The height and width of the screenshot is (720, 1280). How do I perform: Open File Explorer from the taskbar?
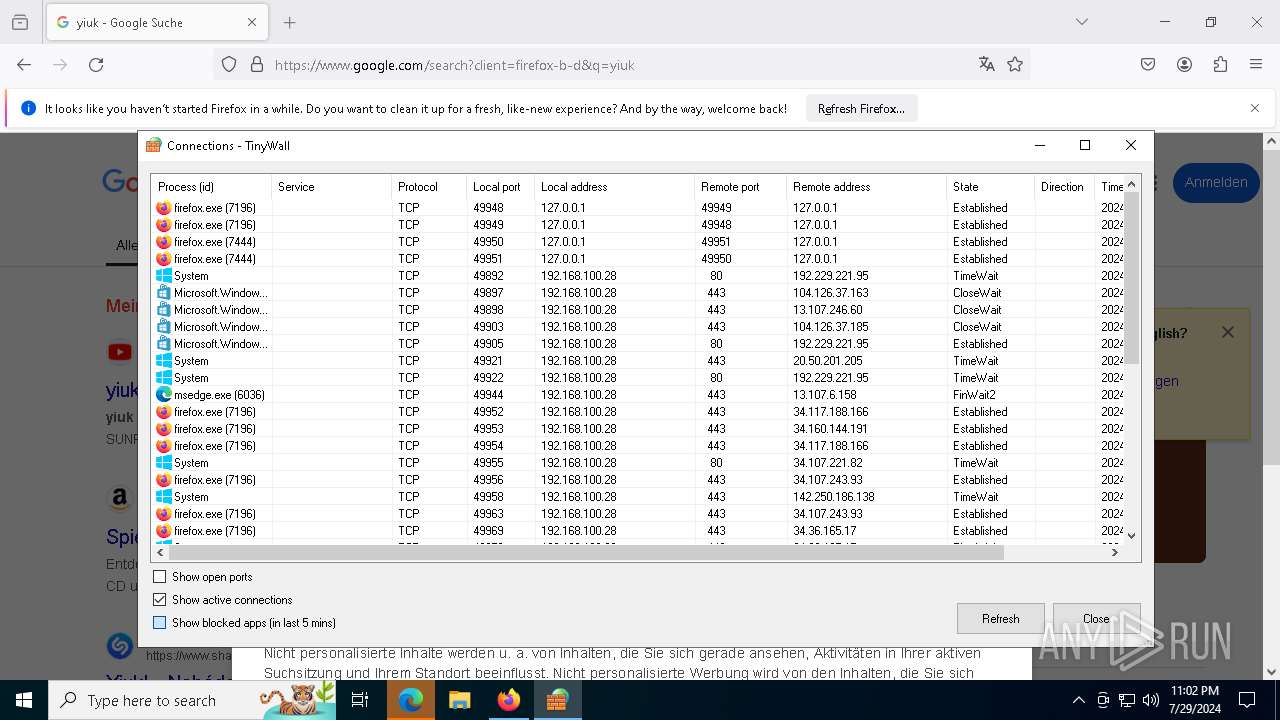click(x=459, y=700)
